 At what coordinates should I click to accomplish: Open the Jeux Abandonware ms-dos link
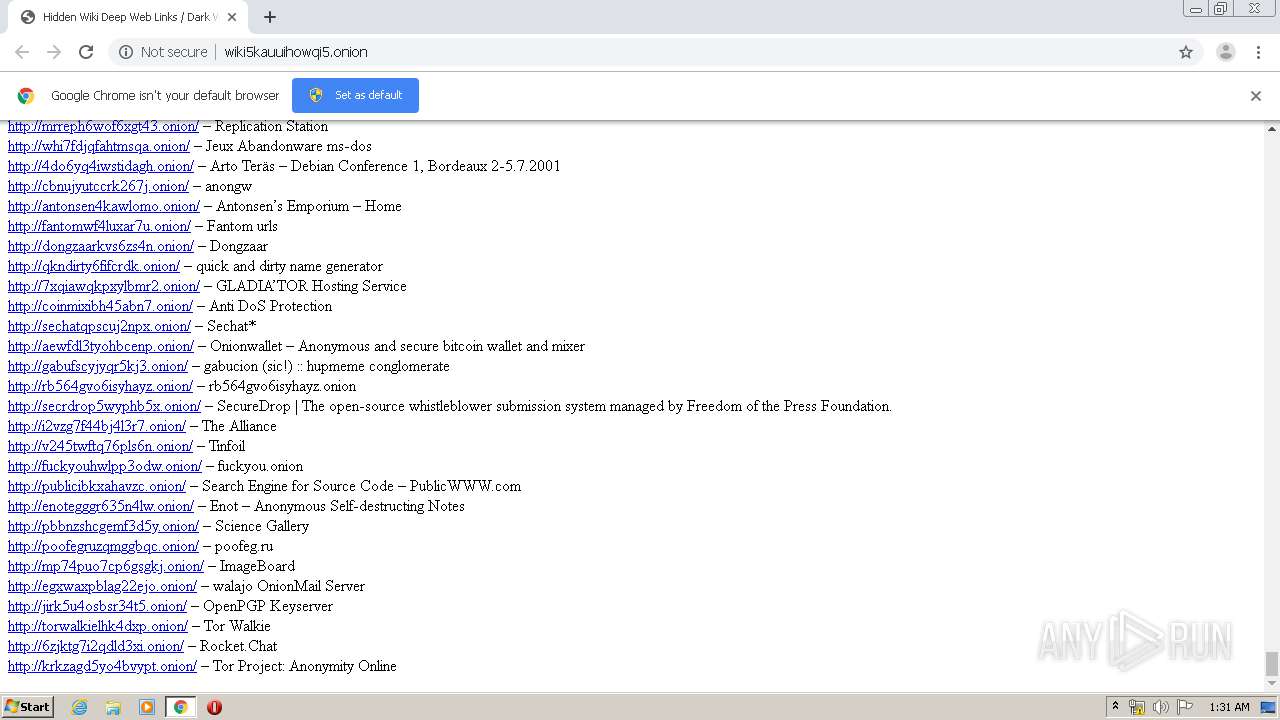tap(98, 146)
